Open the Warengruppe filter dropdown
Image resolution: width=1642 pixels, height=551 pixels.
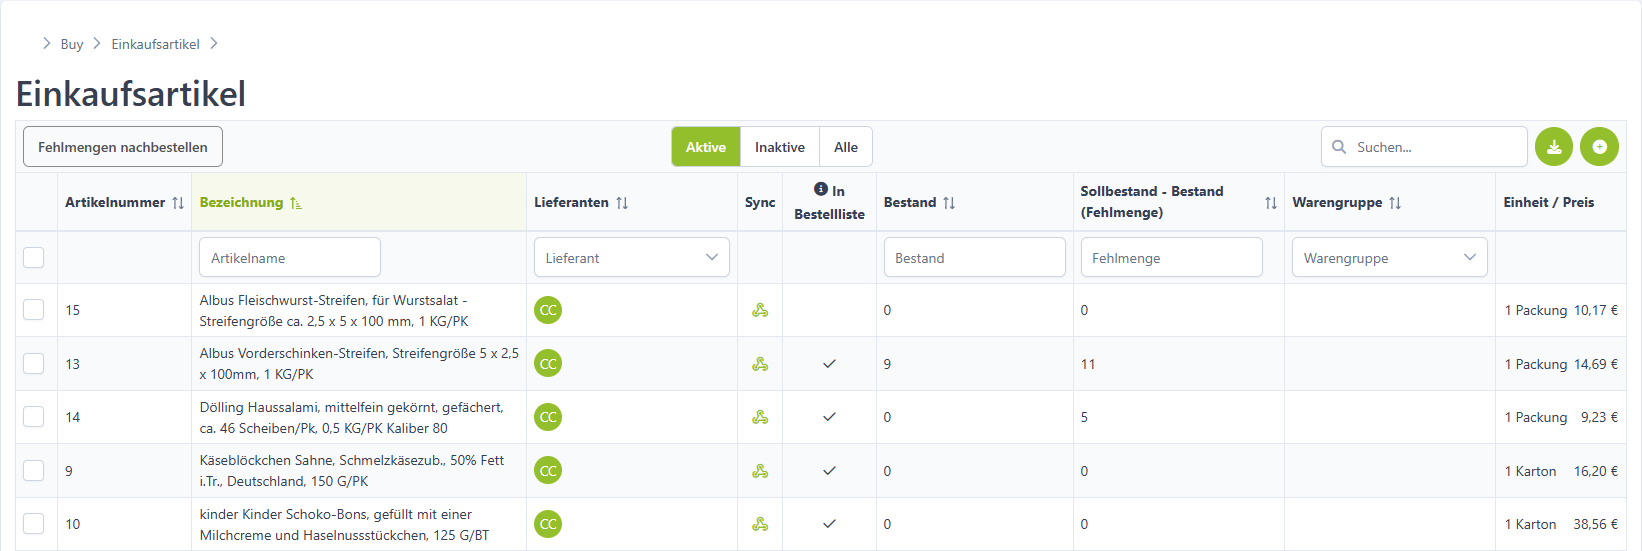click(1390, 258)
